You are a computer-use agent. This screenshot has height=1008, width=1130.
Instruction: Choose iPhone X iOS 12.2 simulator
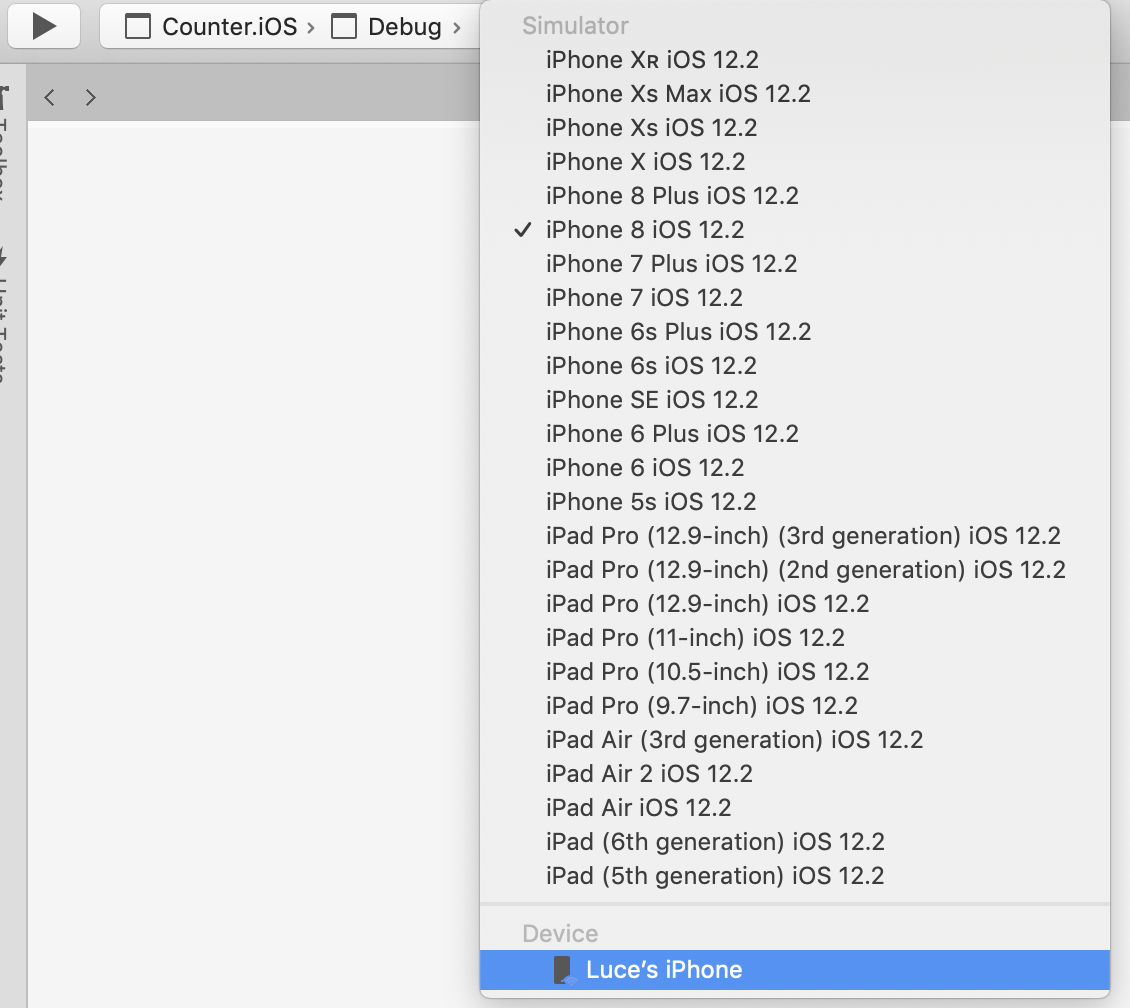coord(795,161)
